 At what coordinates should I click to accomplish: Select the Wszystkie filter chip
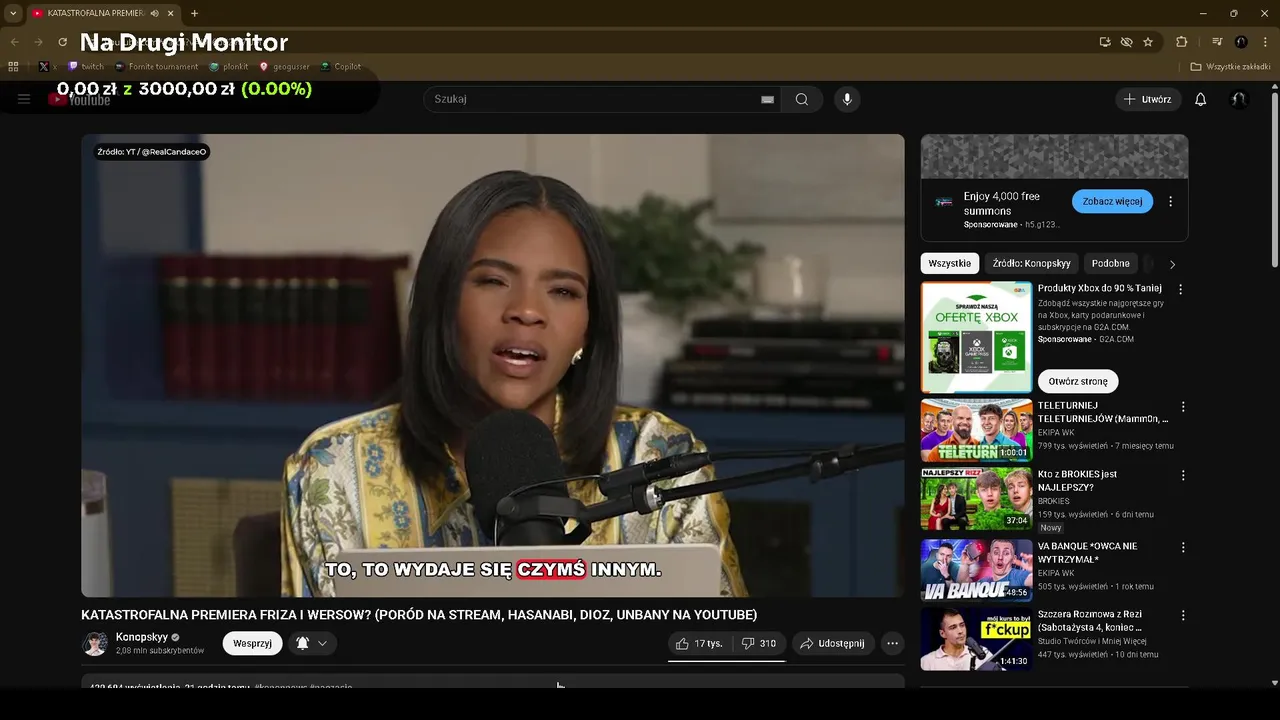tap(950, 263)
